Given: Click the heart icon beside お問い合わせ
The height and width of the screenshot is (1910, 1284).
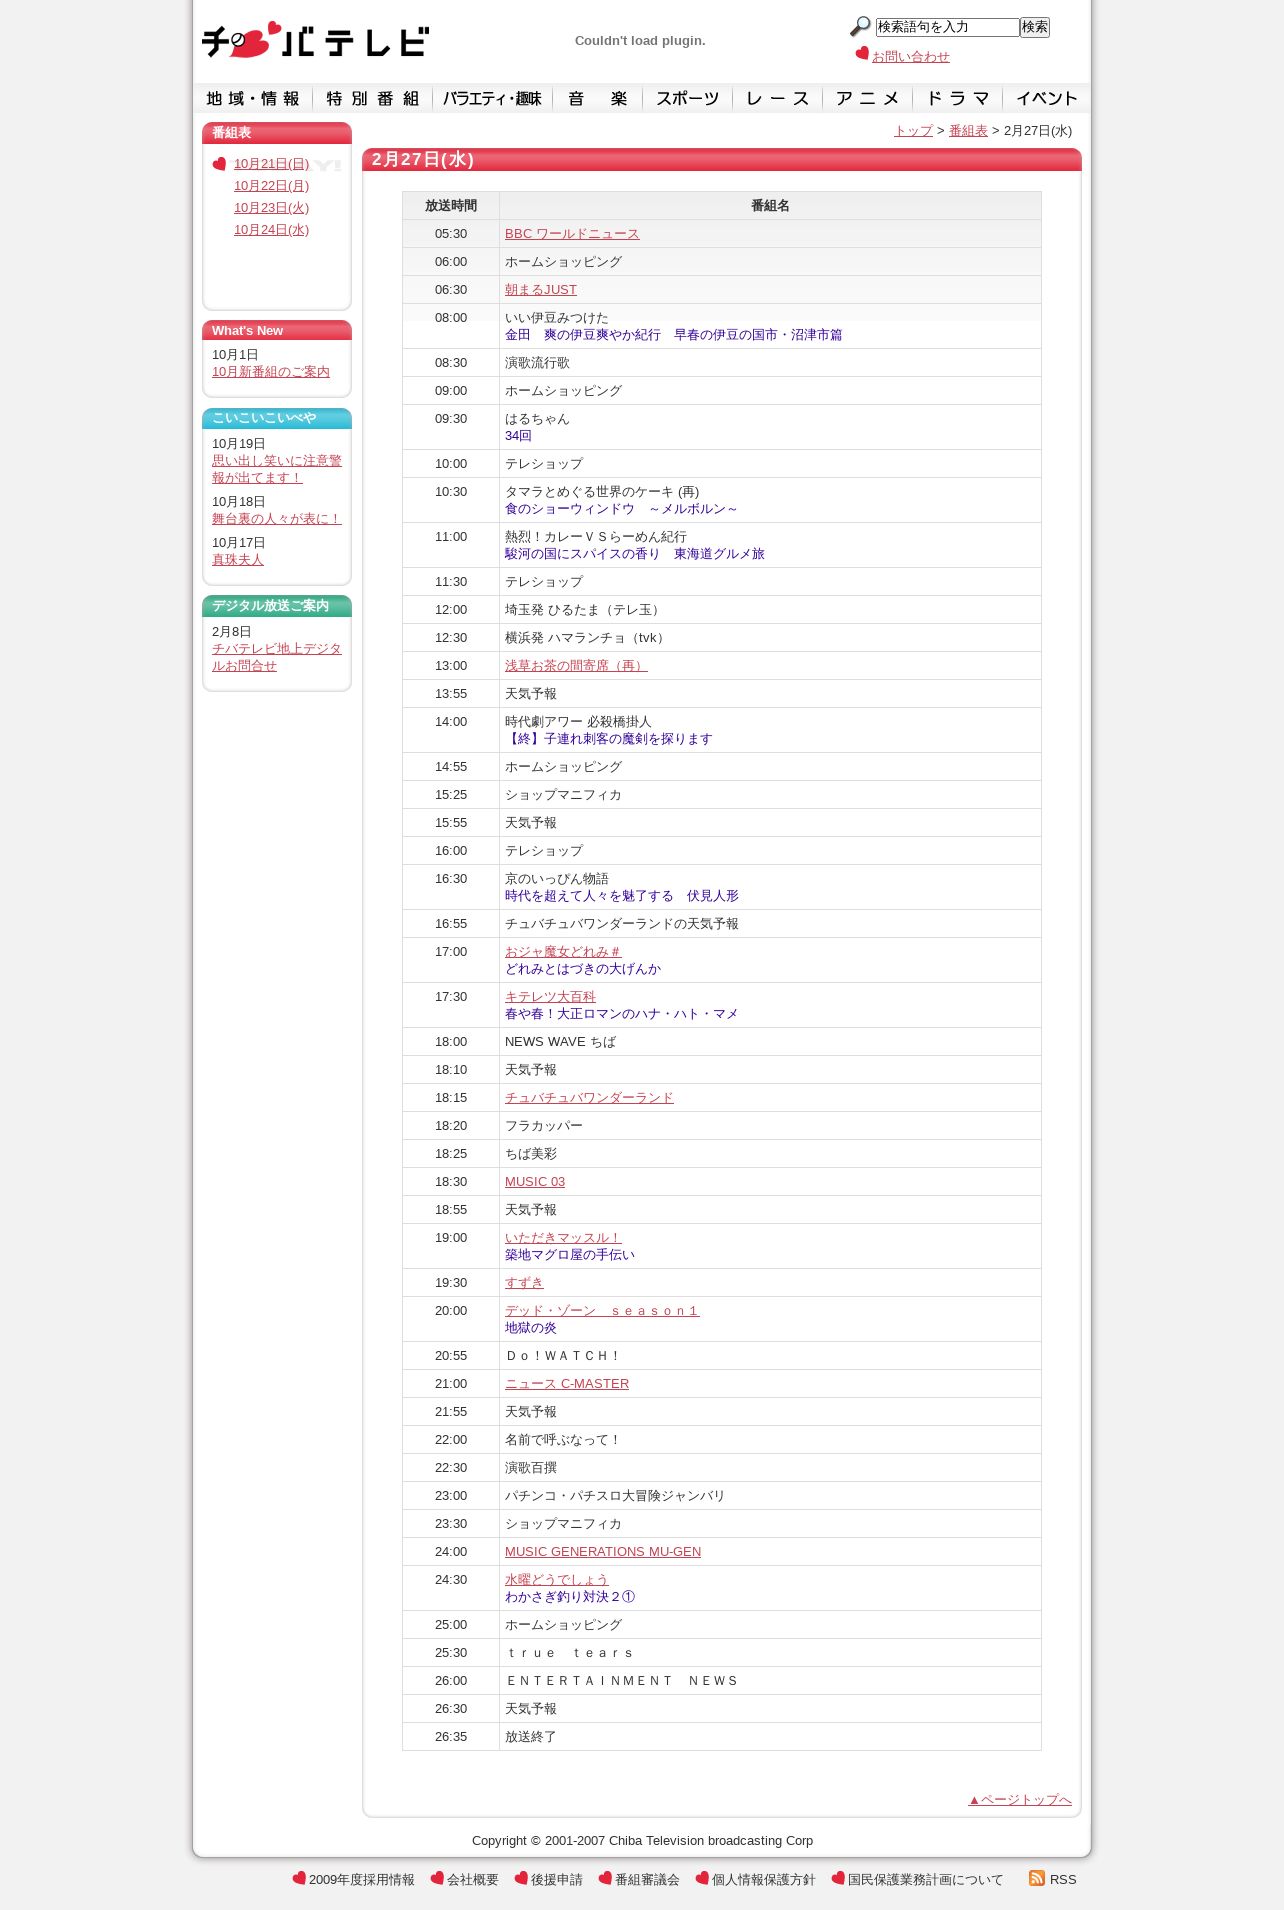Looking at the screenshot, I should point(862,53).
